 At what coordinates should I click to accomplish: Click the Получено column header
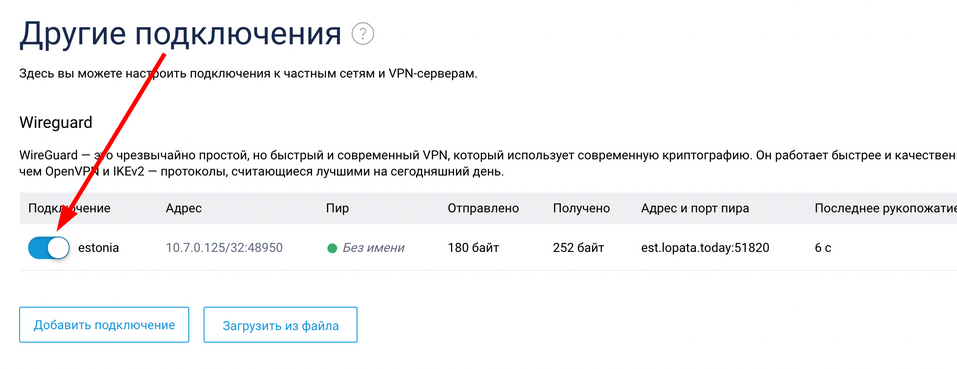582,208
